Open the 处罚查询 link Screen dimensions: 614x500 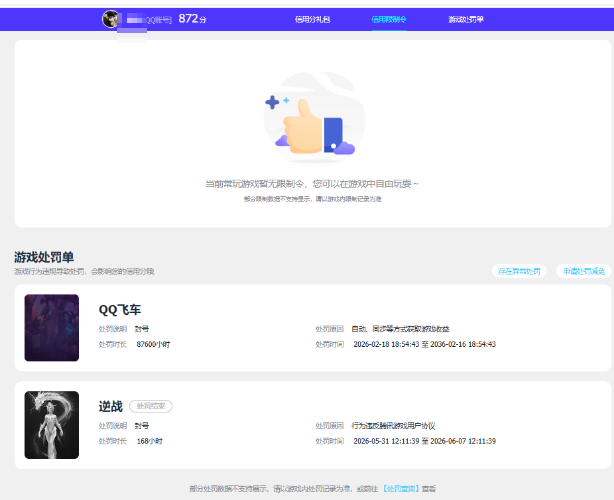(401, 488)
